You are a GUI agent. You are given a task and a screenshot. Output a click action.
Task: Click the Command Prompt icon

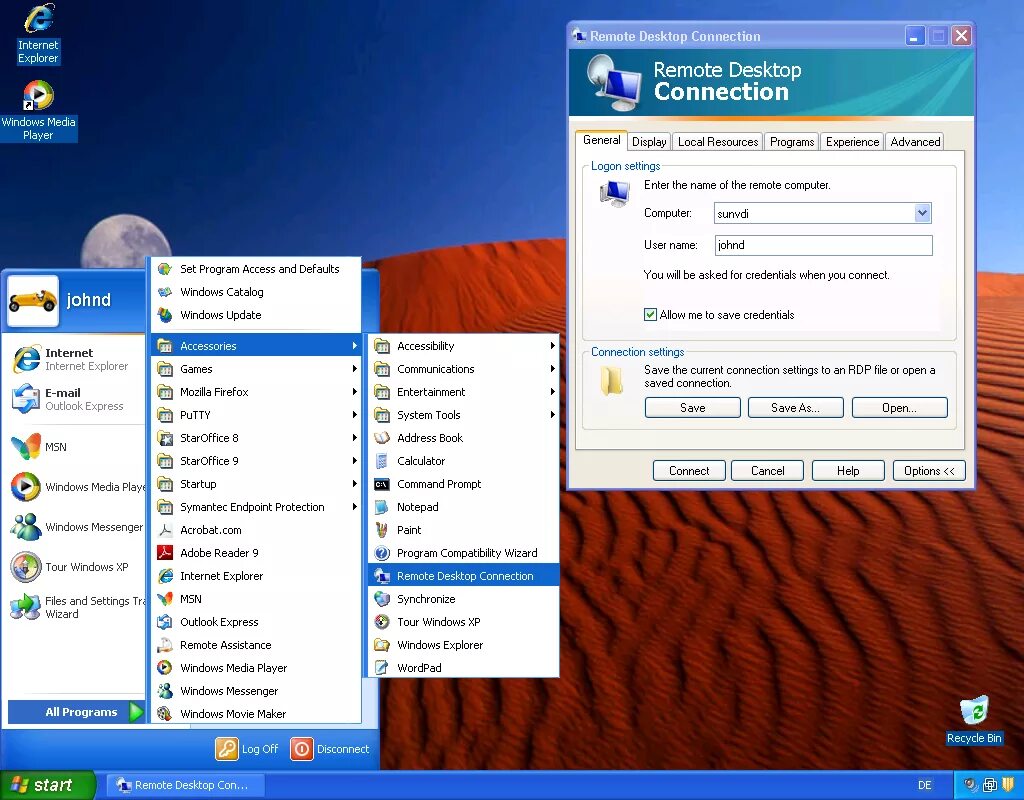(382, 484)
